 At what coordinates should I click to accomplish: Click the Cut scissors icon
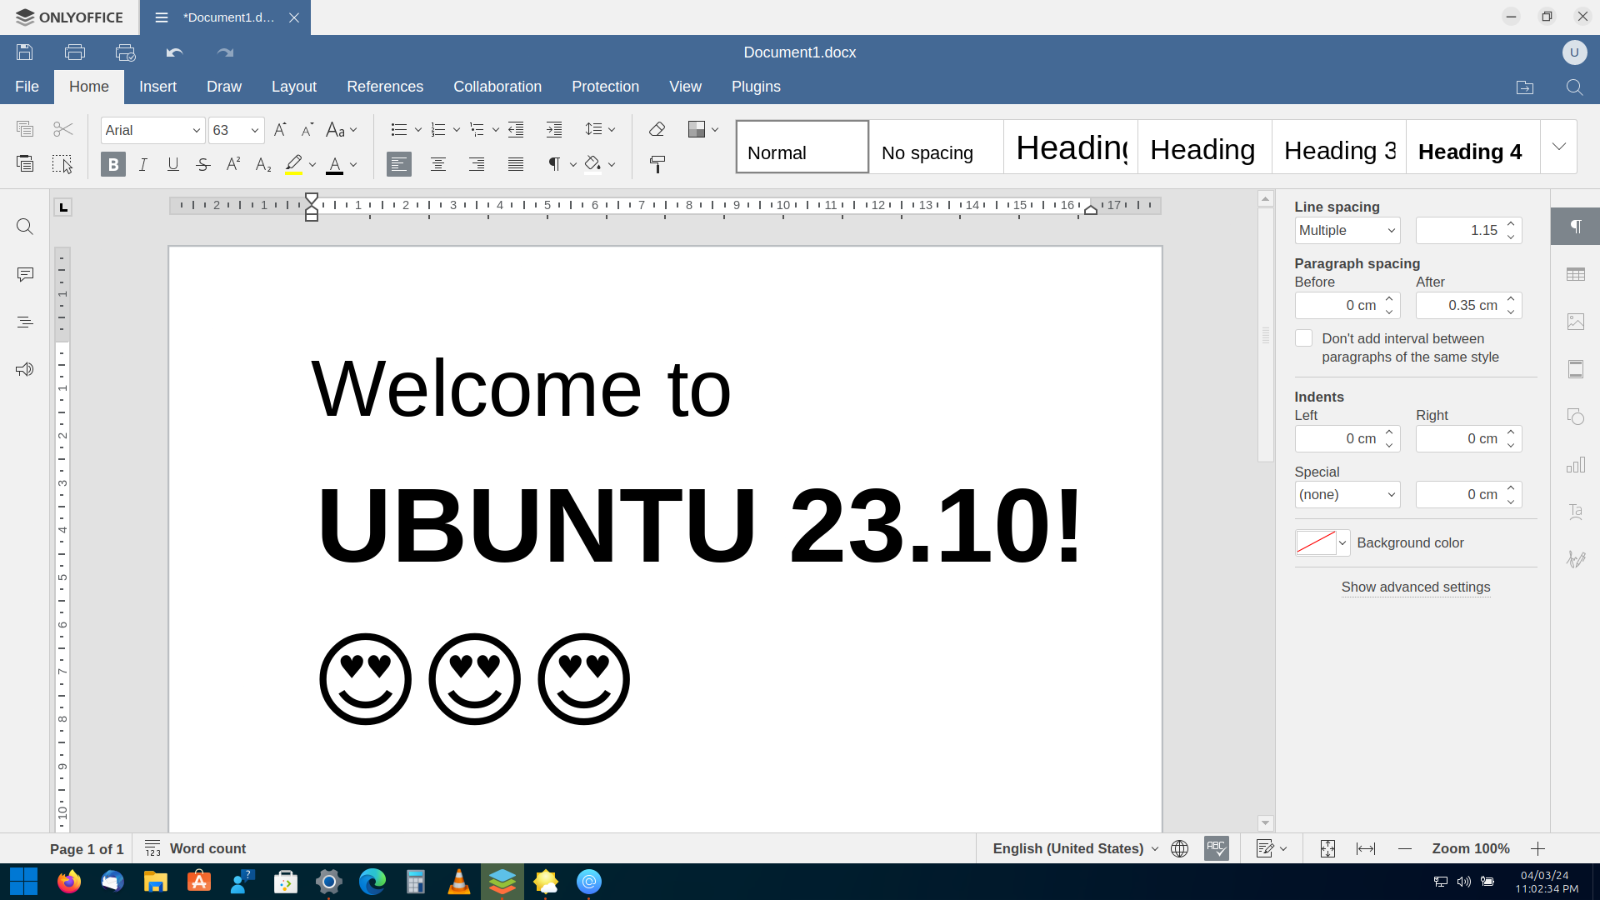click(63, 129)
